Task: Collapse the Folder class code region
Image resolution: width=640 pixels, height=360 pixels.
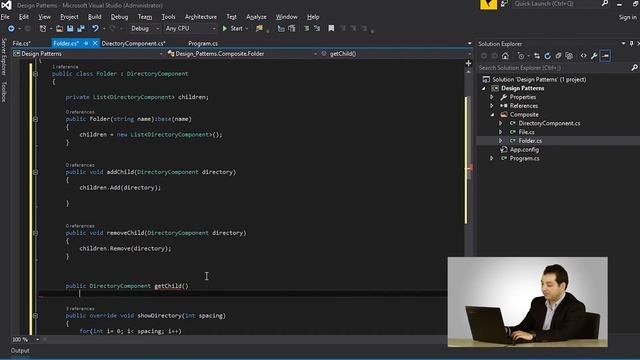Action: pyautogui.click(x=36, y=74)
